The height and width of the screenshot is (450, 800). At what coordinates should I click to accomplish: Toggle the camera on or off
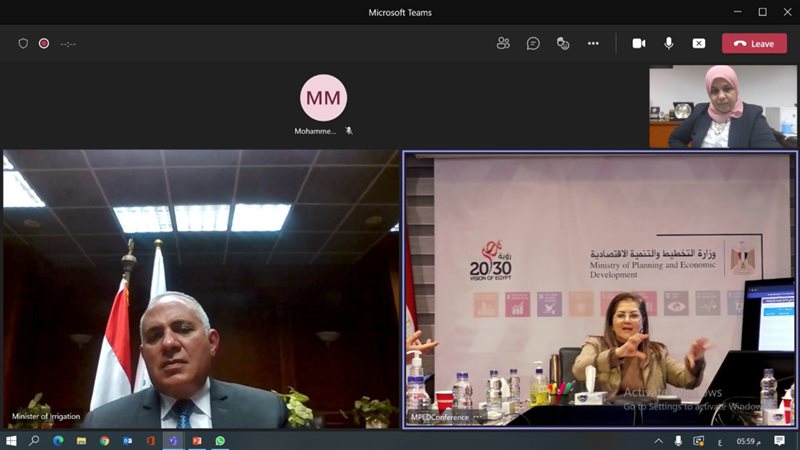click(639, 43)
